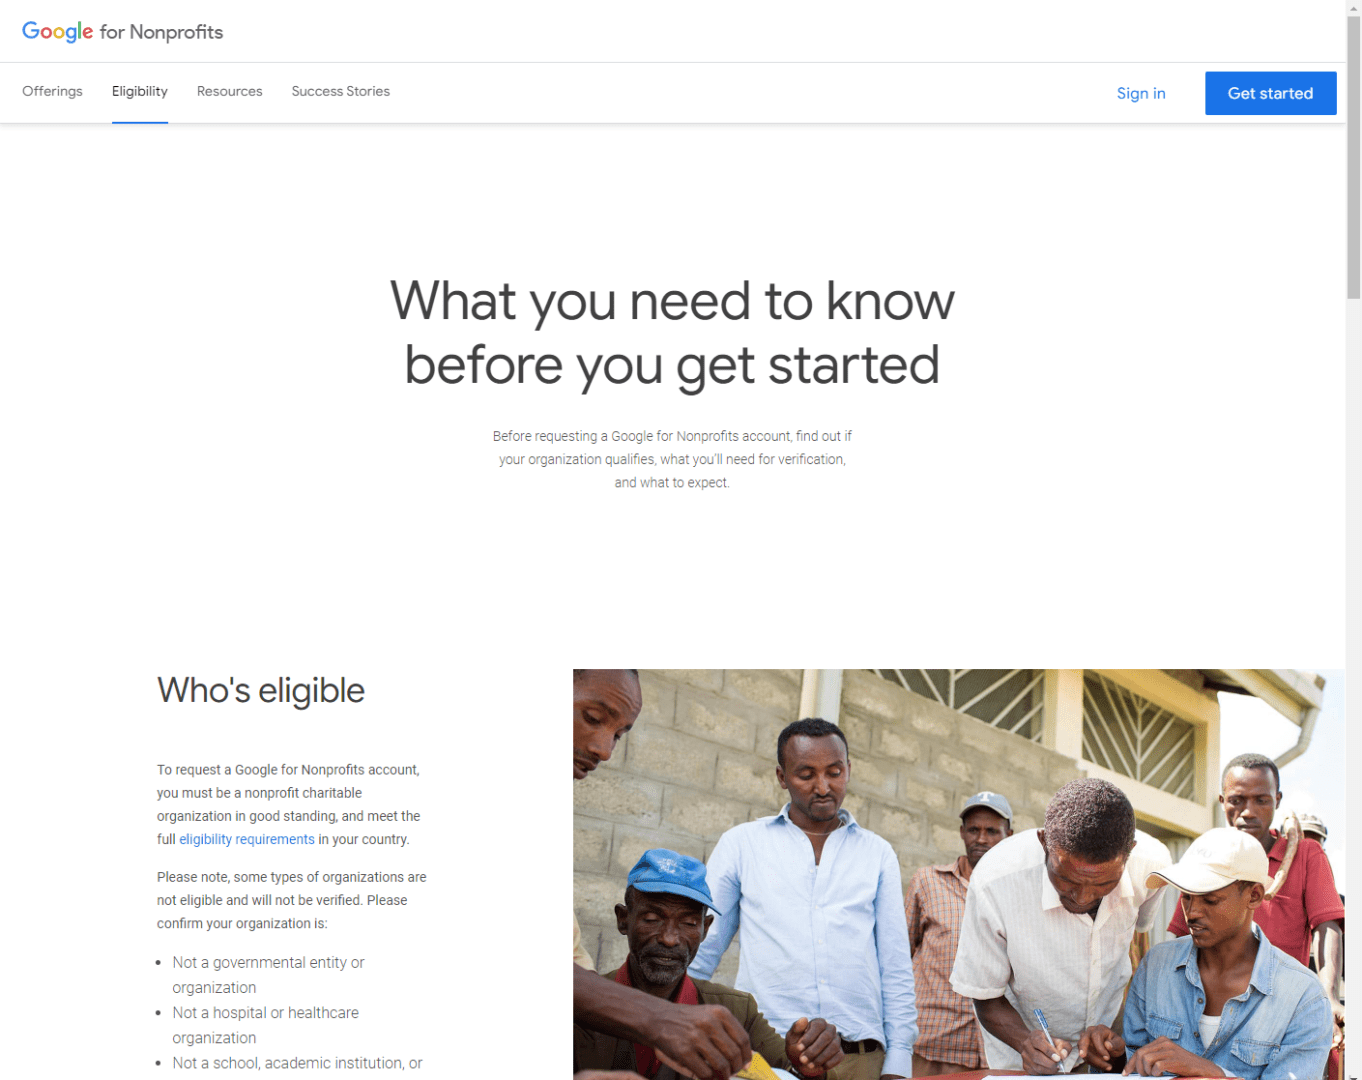Click the blue Get started button
The width and height of the screenshot is (1362, 1080).
tap(1270, 93)
